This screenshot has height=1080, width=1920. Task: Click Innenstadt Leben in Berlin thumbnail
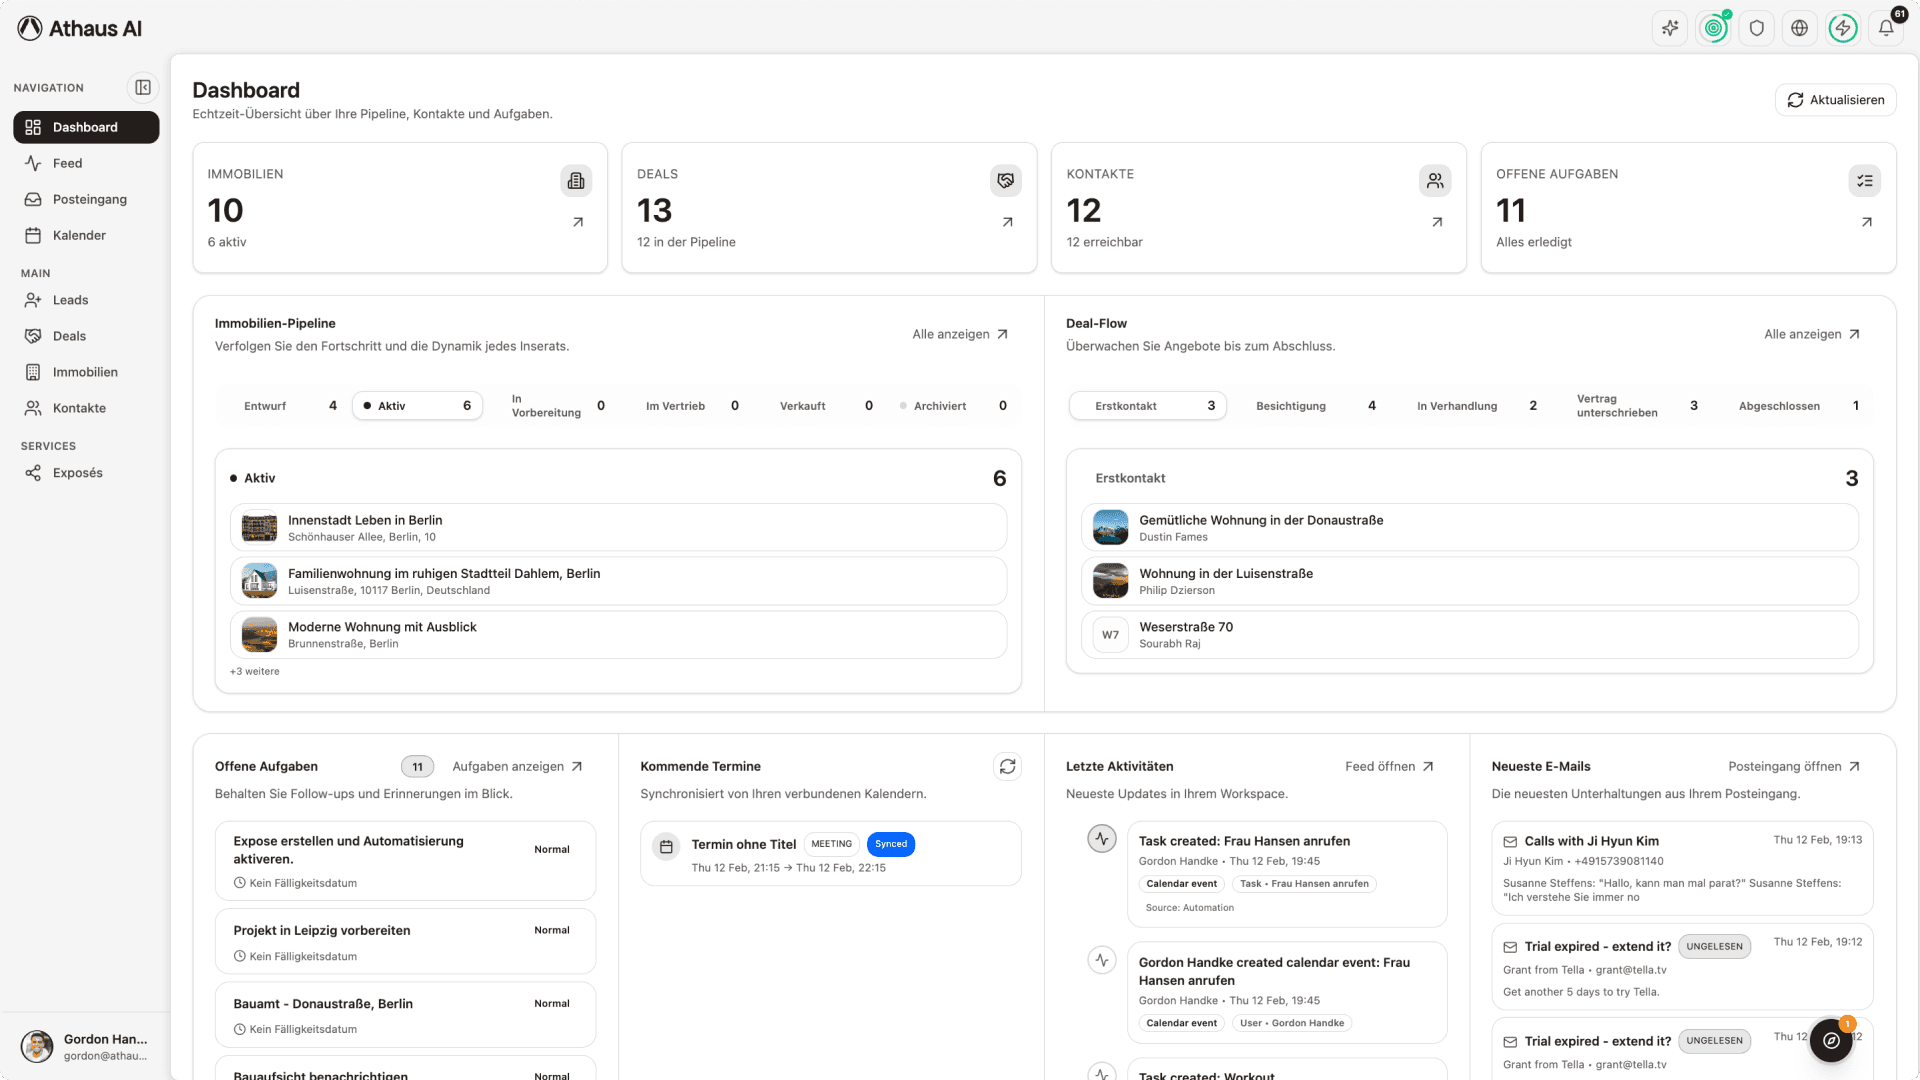click(x=259, y=527)
